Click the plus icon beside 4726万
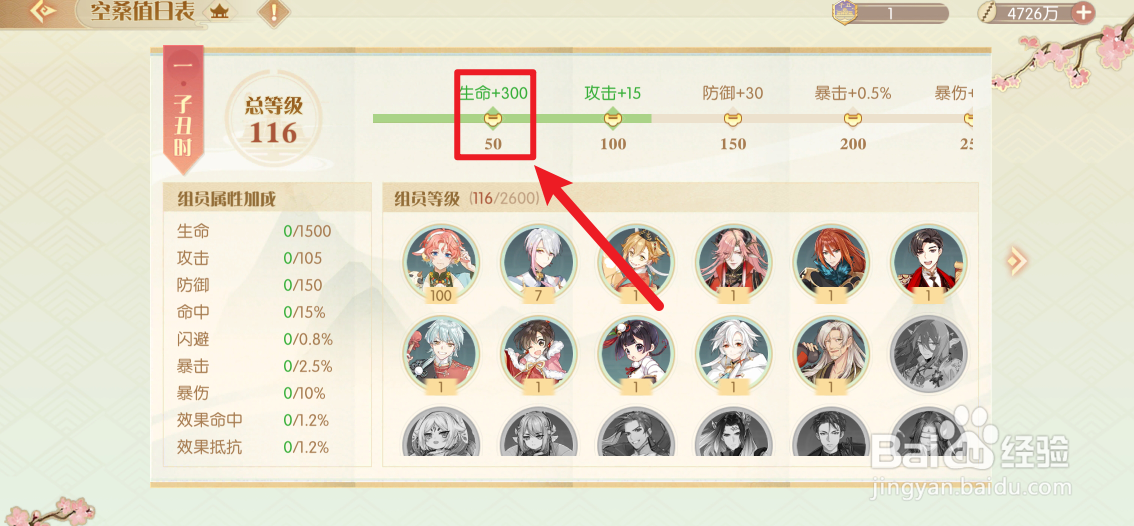This screenshot has height=526, width=1134. pyautogui.click(x=1083, y=12)
